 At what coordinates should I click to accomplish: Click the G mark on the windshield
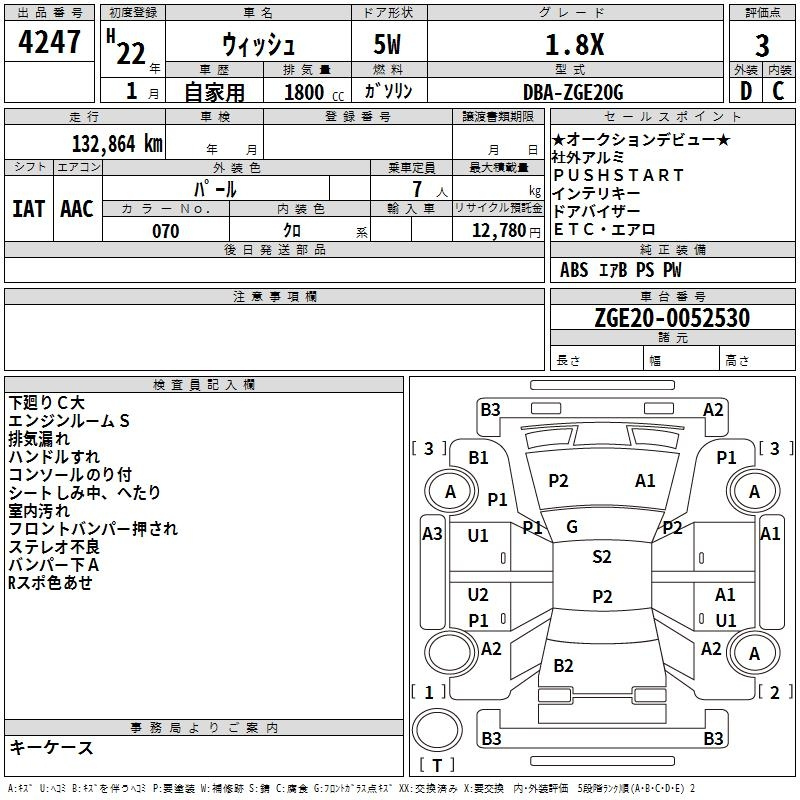point(572,527)
